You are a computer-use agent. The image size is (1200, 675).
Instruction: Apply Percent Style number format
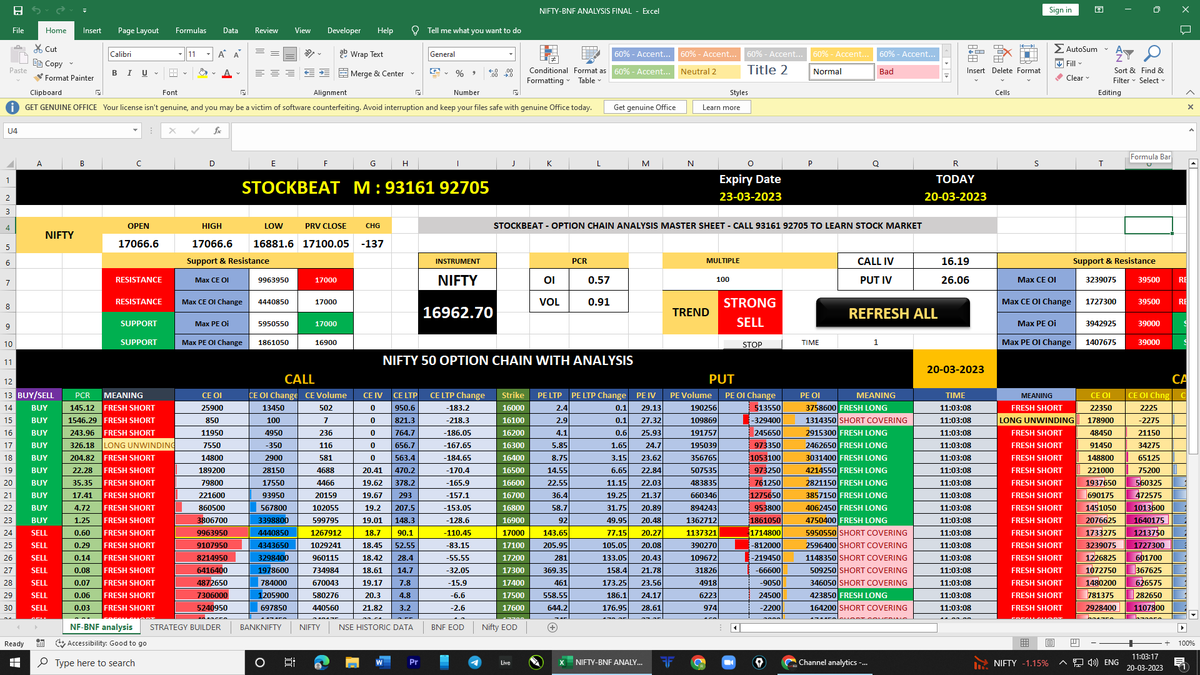(x=458, y=73)
